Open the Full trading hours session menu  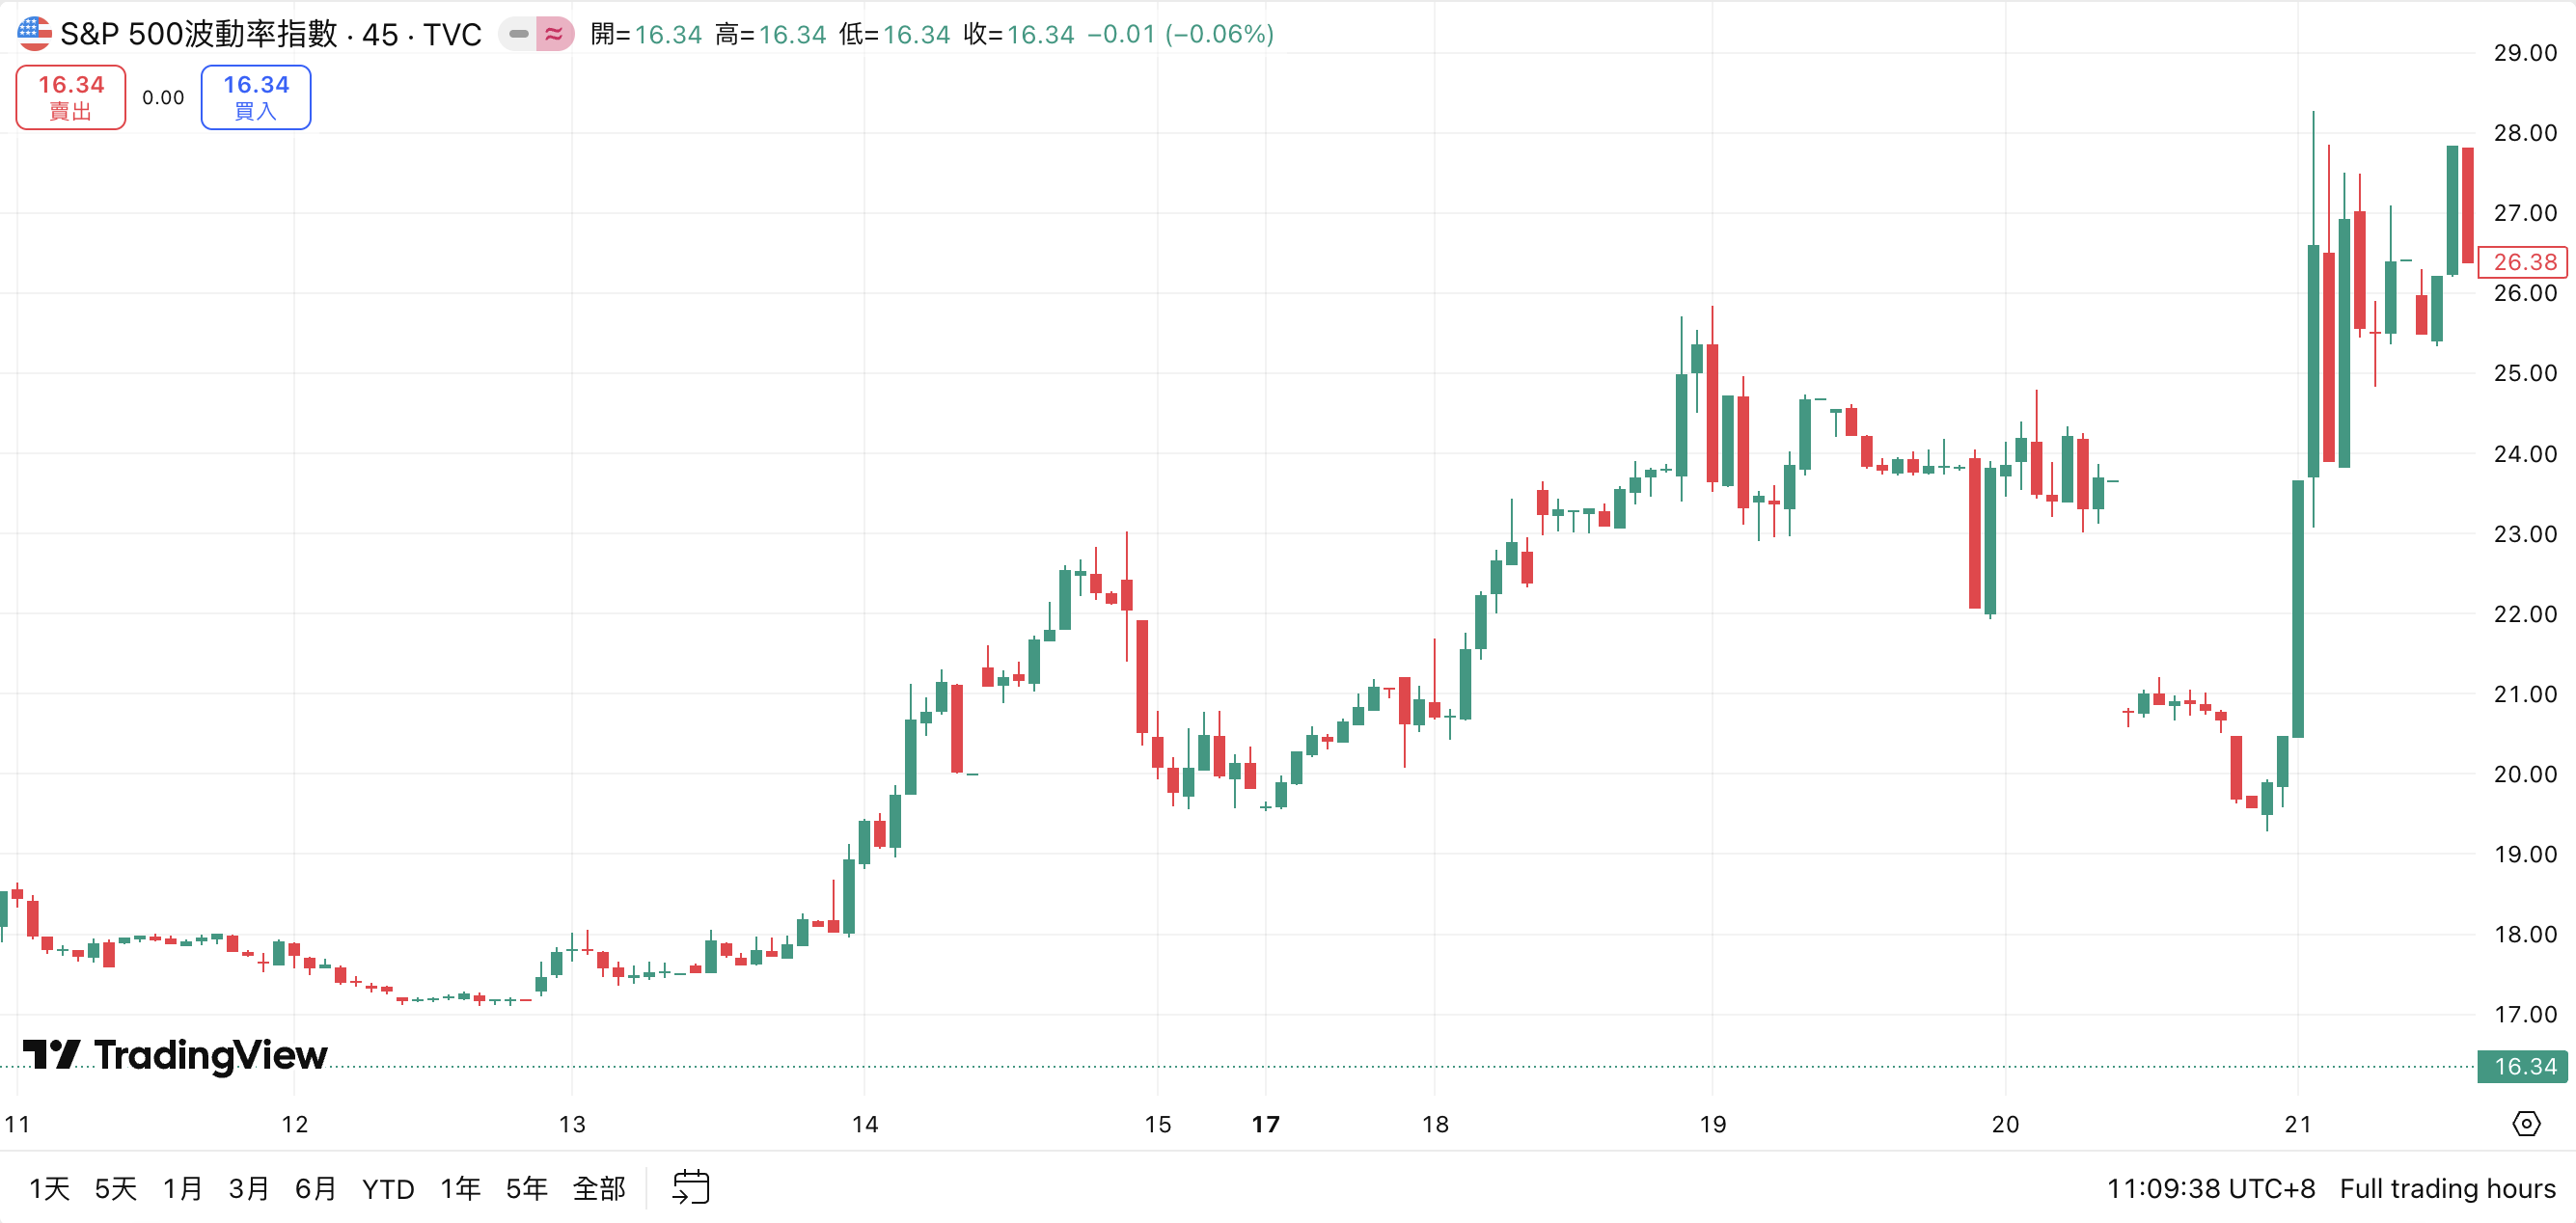(x=2447, y=1188)
